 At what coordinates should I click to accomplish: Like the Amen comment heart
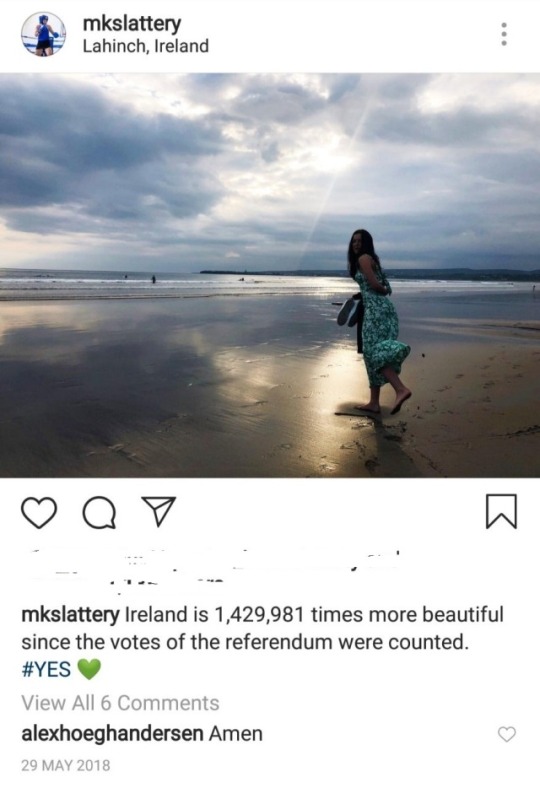[x=507, y=734]
